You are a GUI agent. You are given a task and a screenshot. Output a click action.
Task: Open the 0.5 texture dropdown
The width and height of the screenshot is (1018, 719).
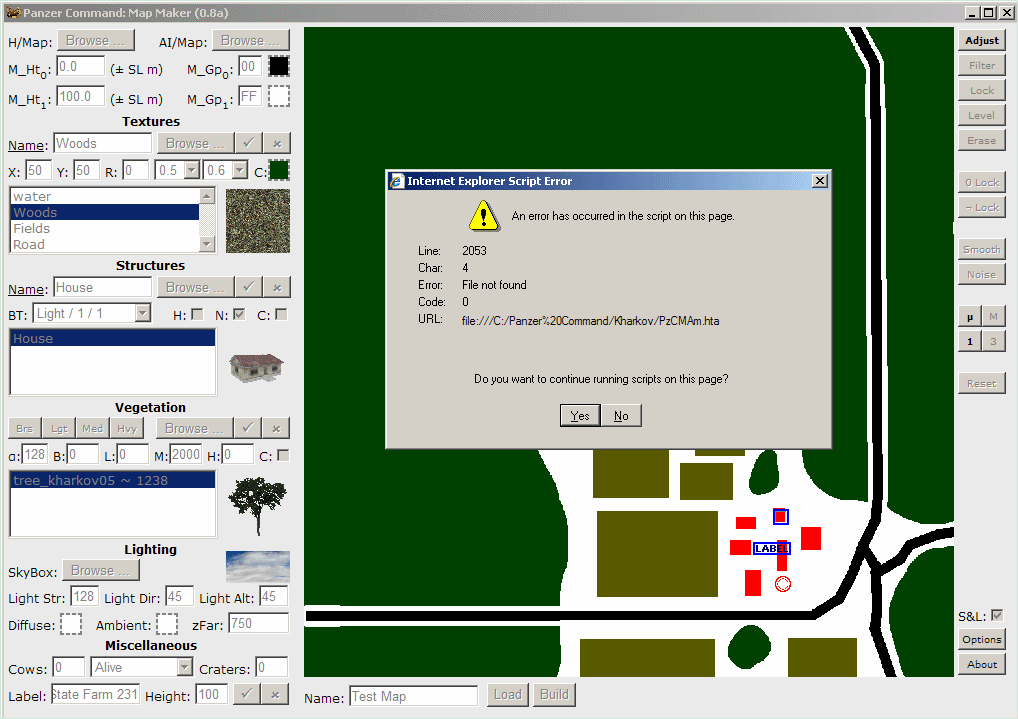point(192,170)
